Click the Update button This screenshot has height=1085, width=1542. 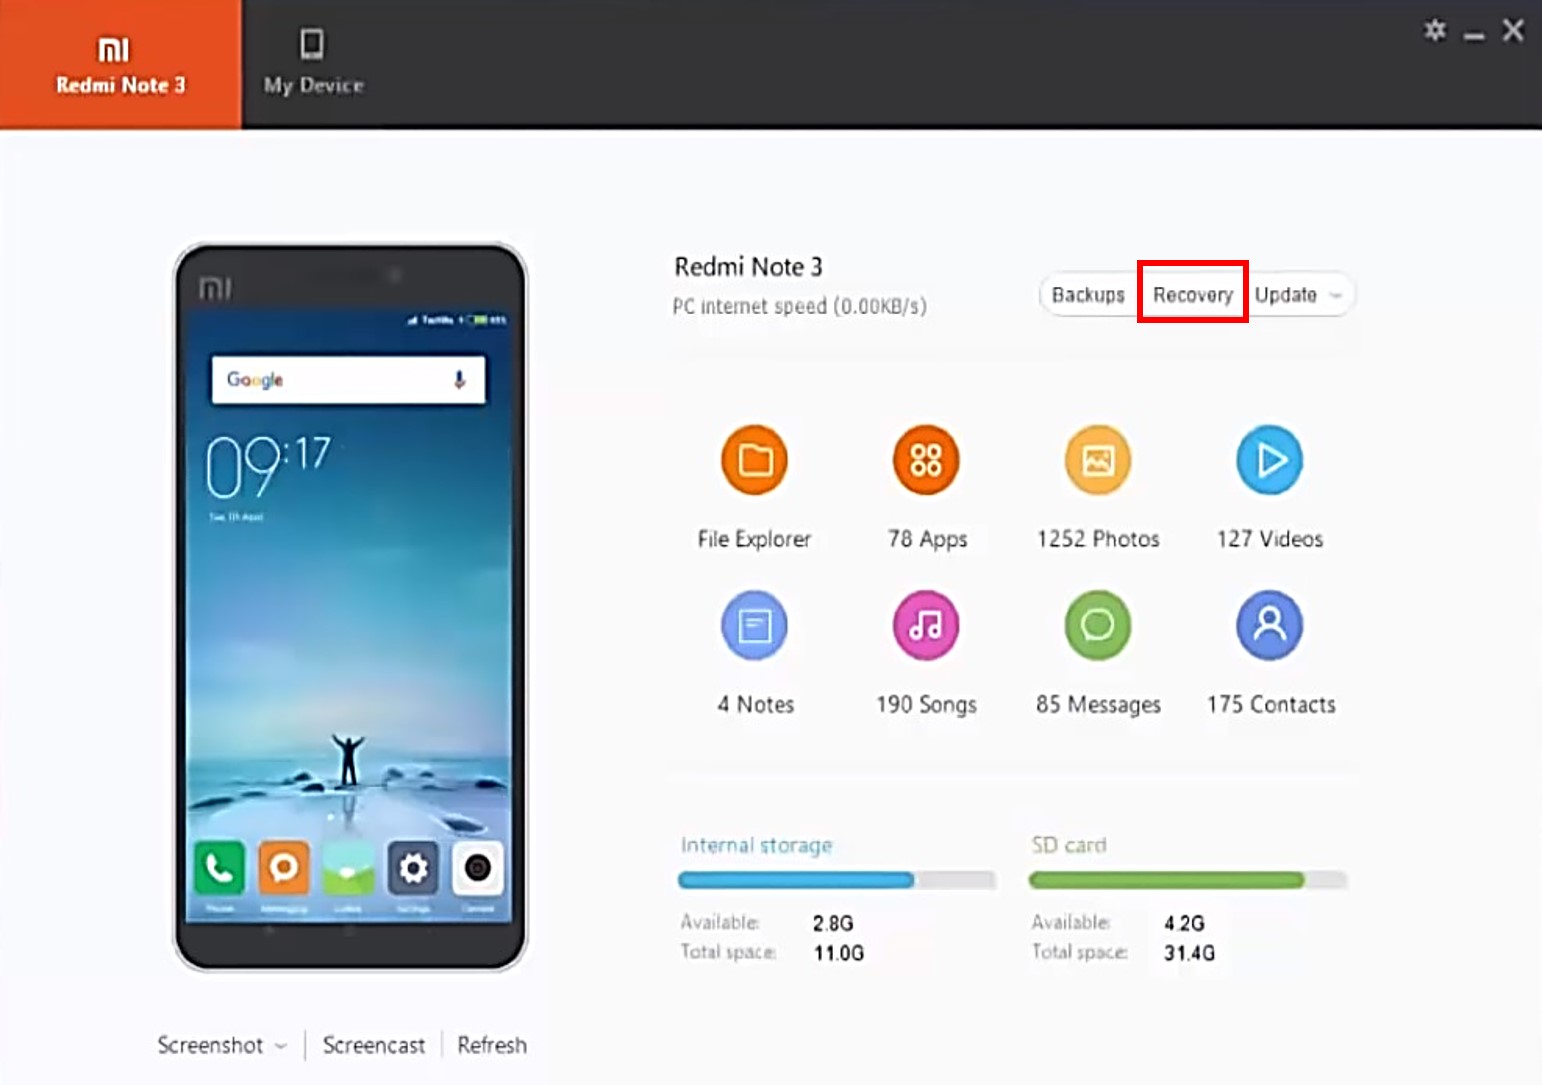pyautogui.click(x=1286, y=295)
